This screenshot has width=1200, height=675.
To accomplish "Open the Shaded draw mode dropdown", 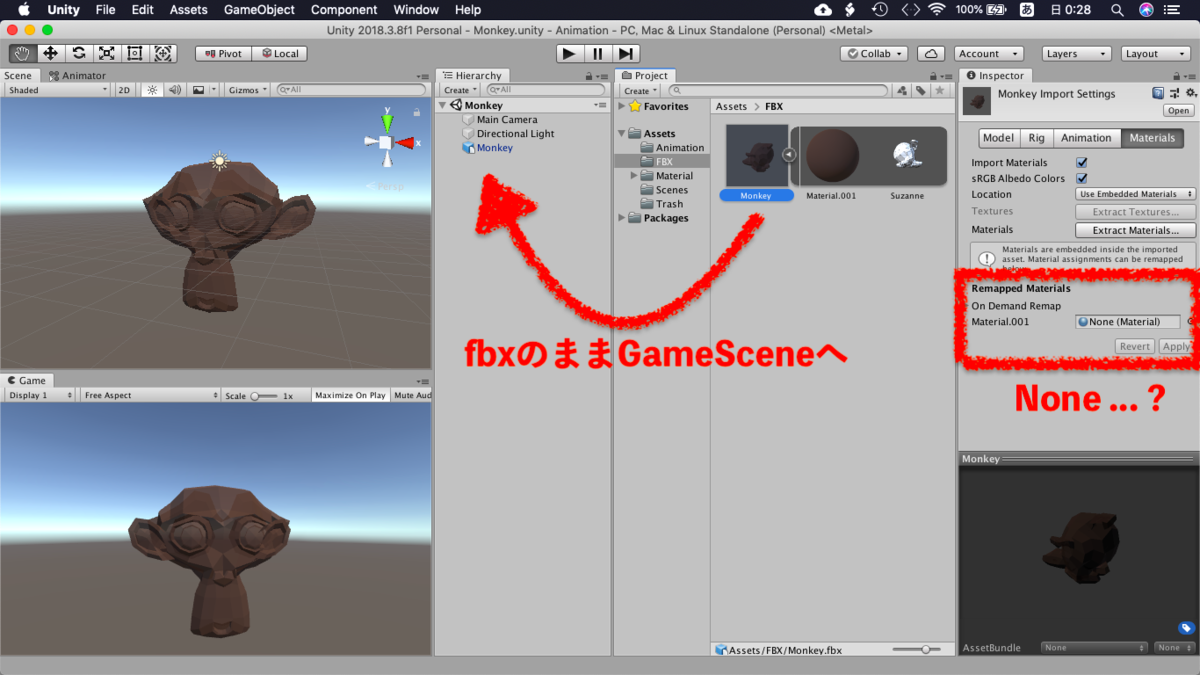I will pos(56,90).
